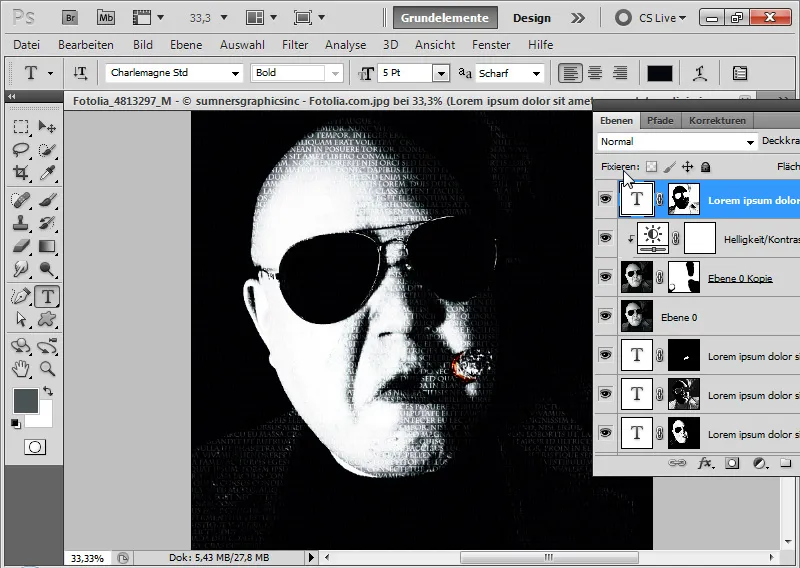Select the Path Selection tool
Image resolution: width=800 pixels, height=568 pixels.
(x=20, y=319)
